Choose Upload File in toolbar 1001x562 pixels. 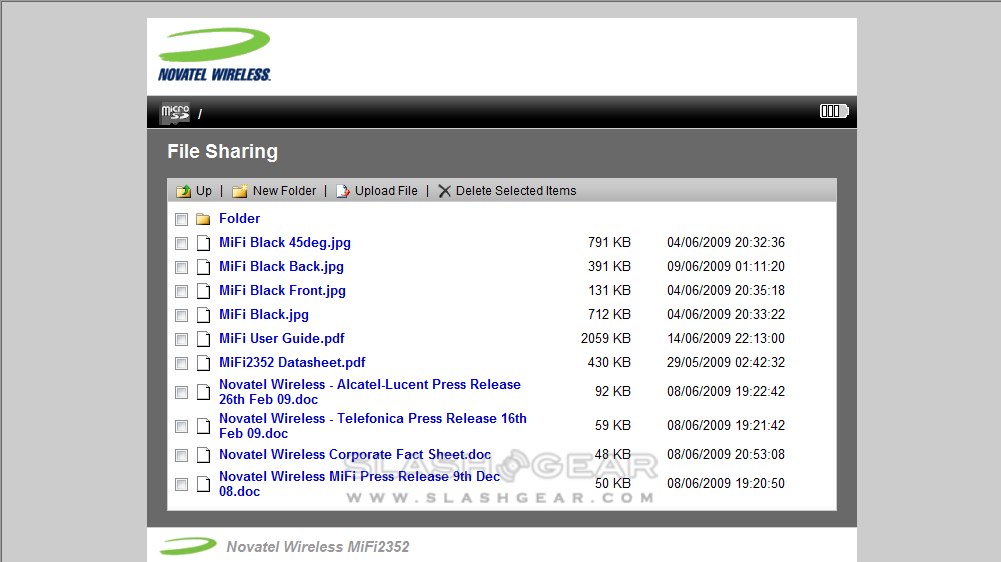[x=386, y=191]
